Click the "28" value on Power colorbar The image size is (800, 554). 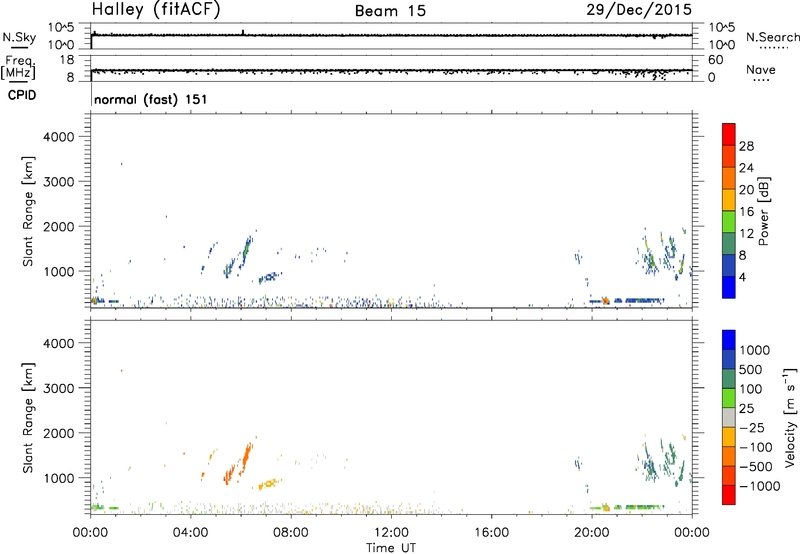(746, 146)
